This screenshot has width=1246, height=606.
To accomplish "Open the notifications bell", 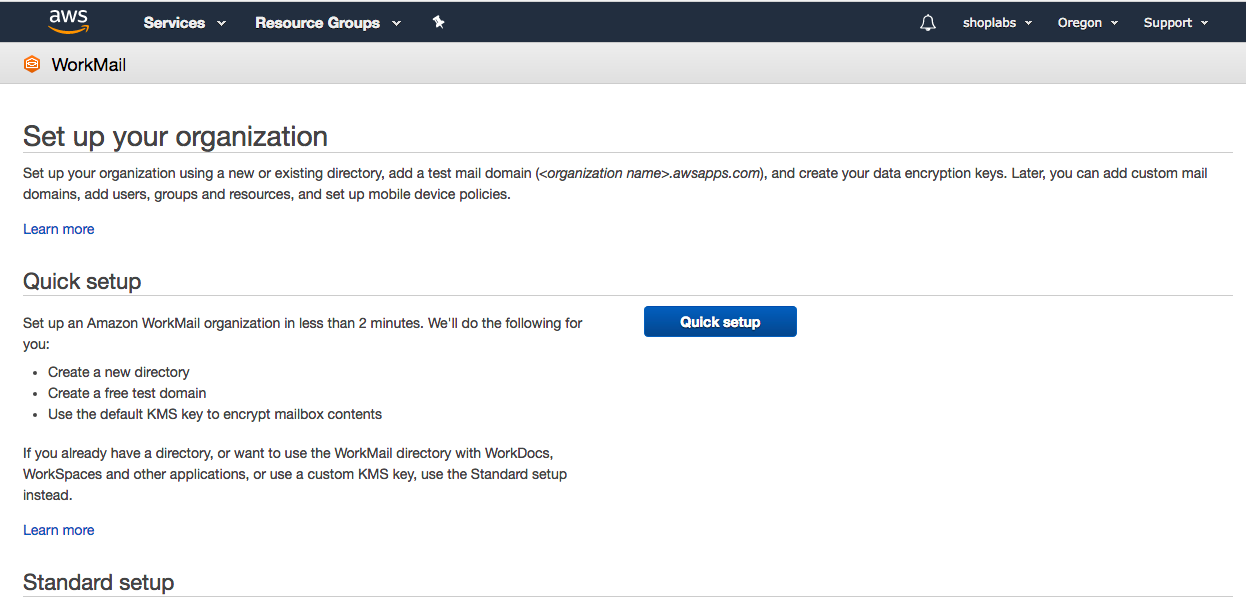I will [x=928, y=22].
